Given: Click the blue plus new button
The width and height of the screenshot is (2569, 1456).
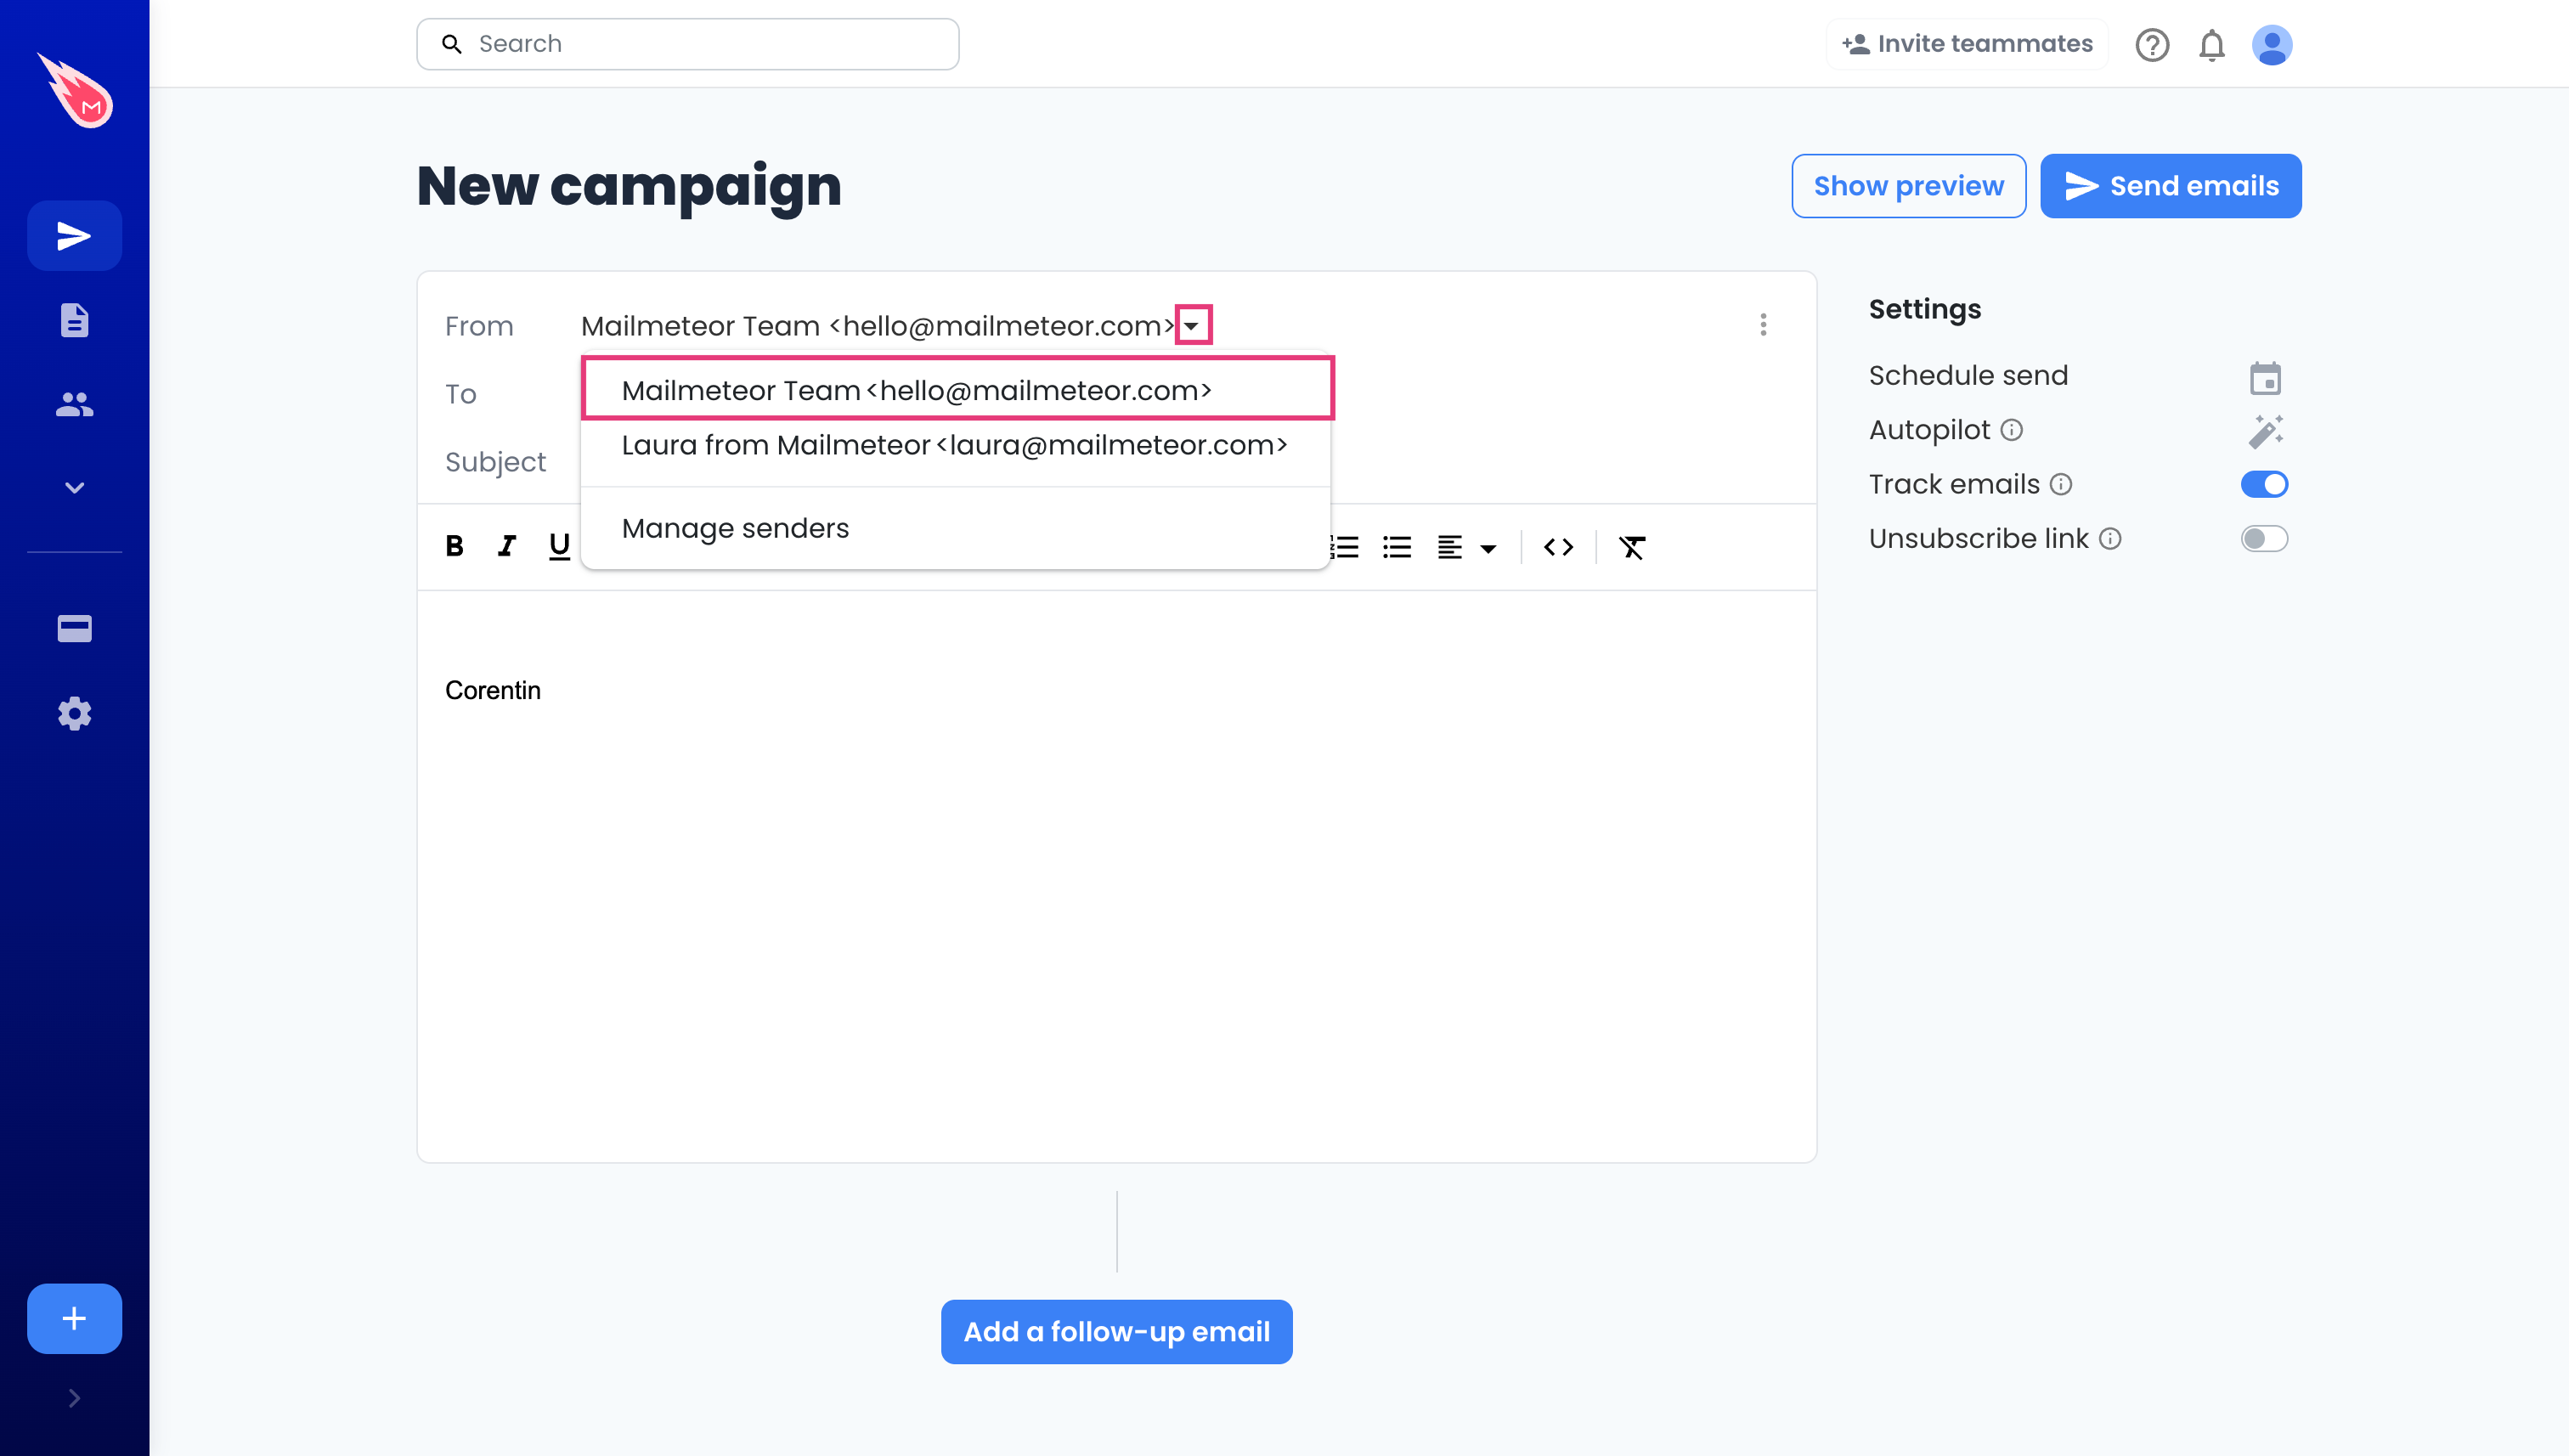Looking at the screenshot, I should [74, 1318].
